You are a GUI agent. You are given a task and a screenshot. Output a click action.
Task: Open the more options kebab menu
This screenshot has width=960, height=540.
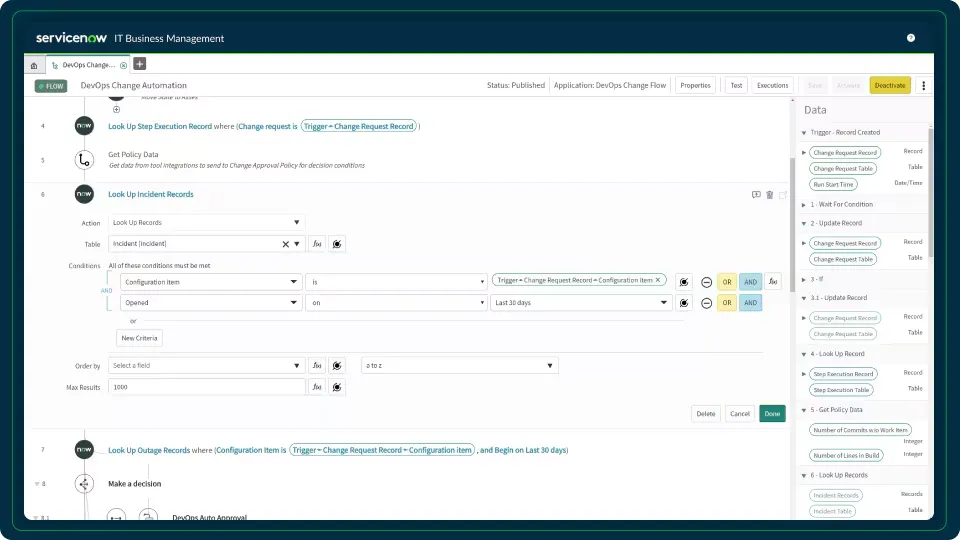923,86
